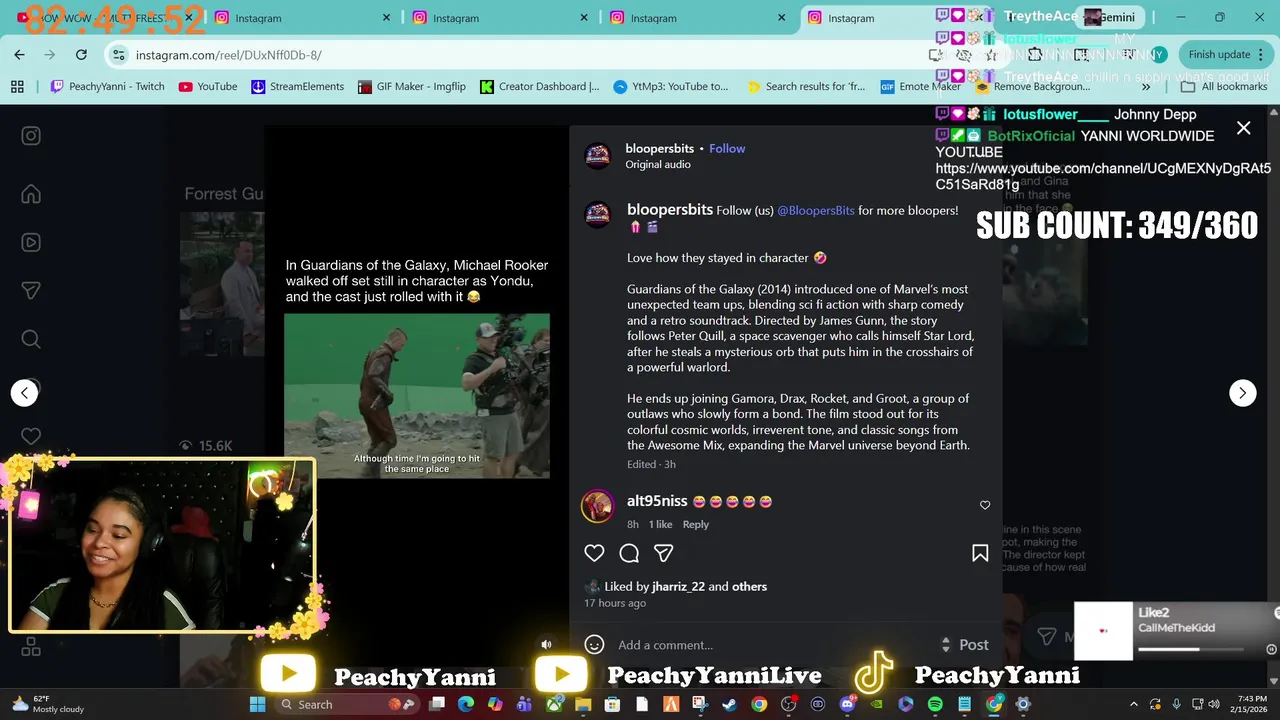Expand hidden bookmarks overflow chevron
The height and width of the screenshot is (720, 1280).
pos(1146,87)
